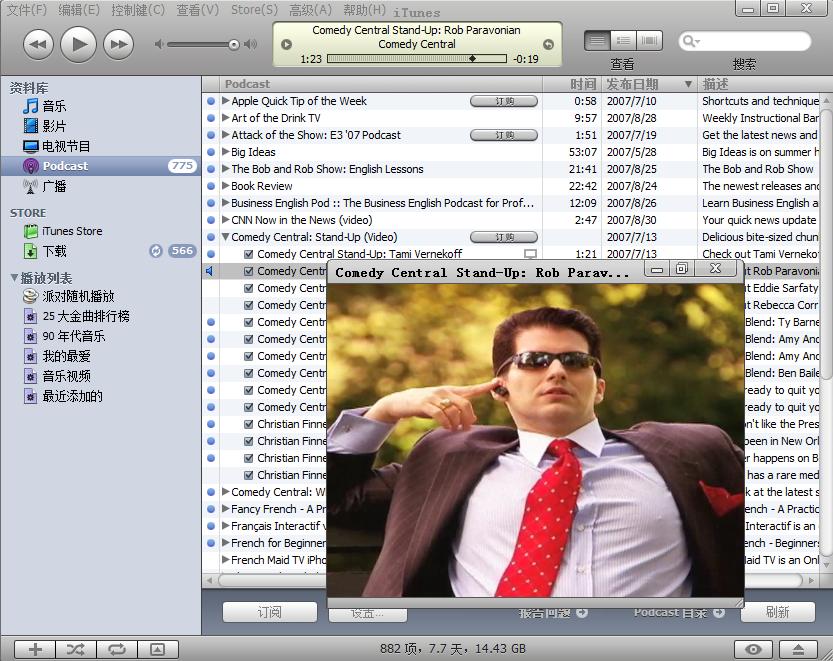Open the 编辑(E) menu

(79, 10)
